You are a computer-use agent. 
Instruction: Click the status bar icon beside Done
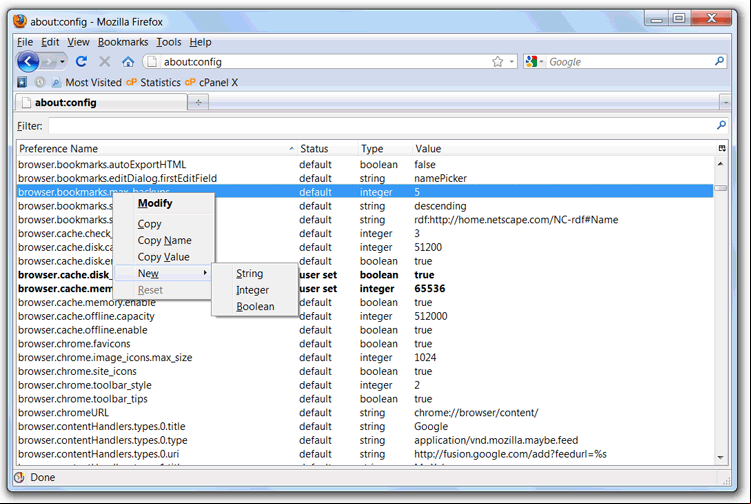tap(20, 477)
